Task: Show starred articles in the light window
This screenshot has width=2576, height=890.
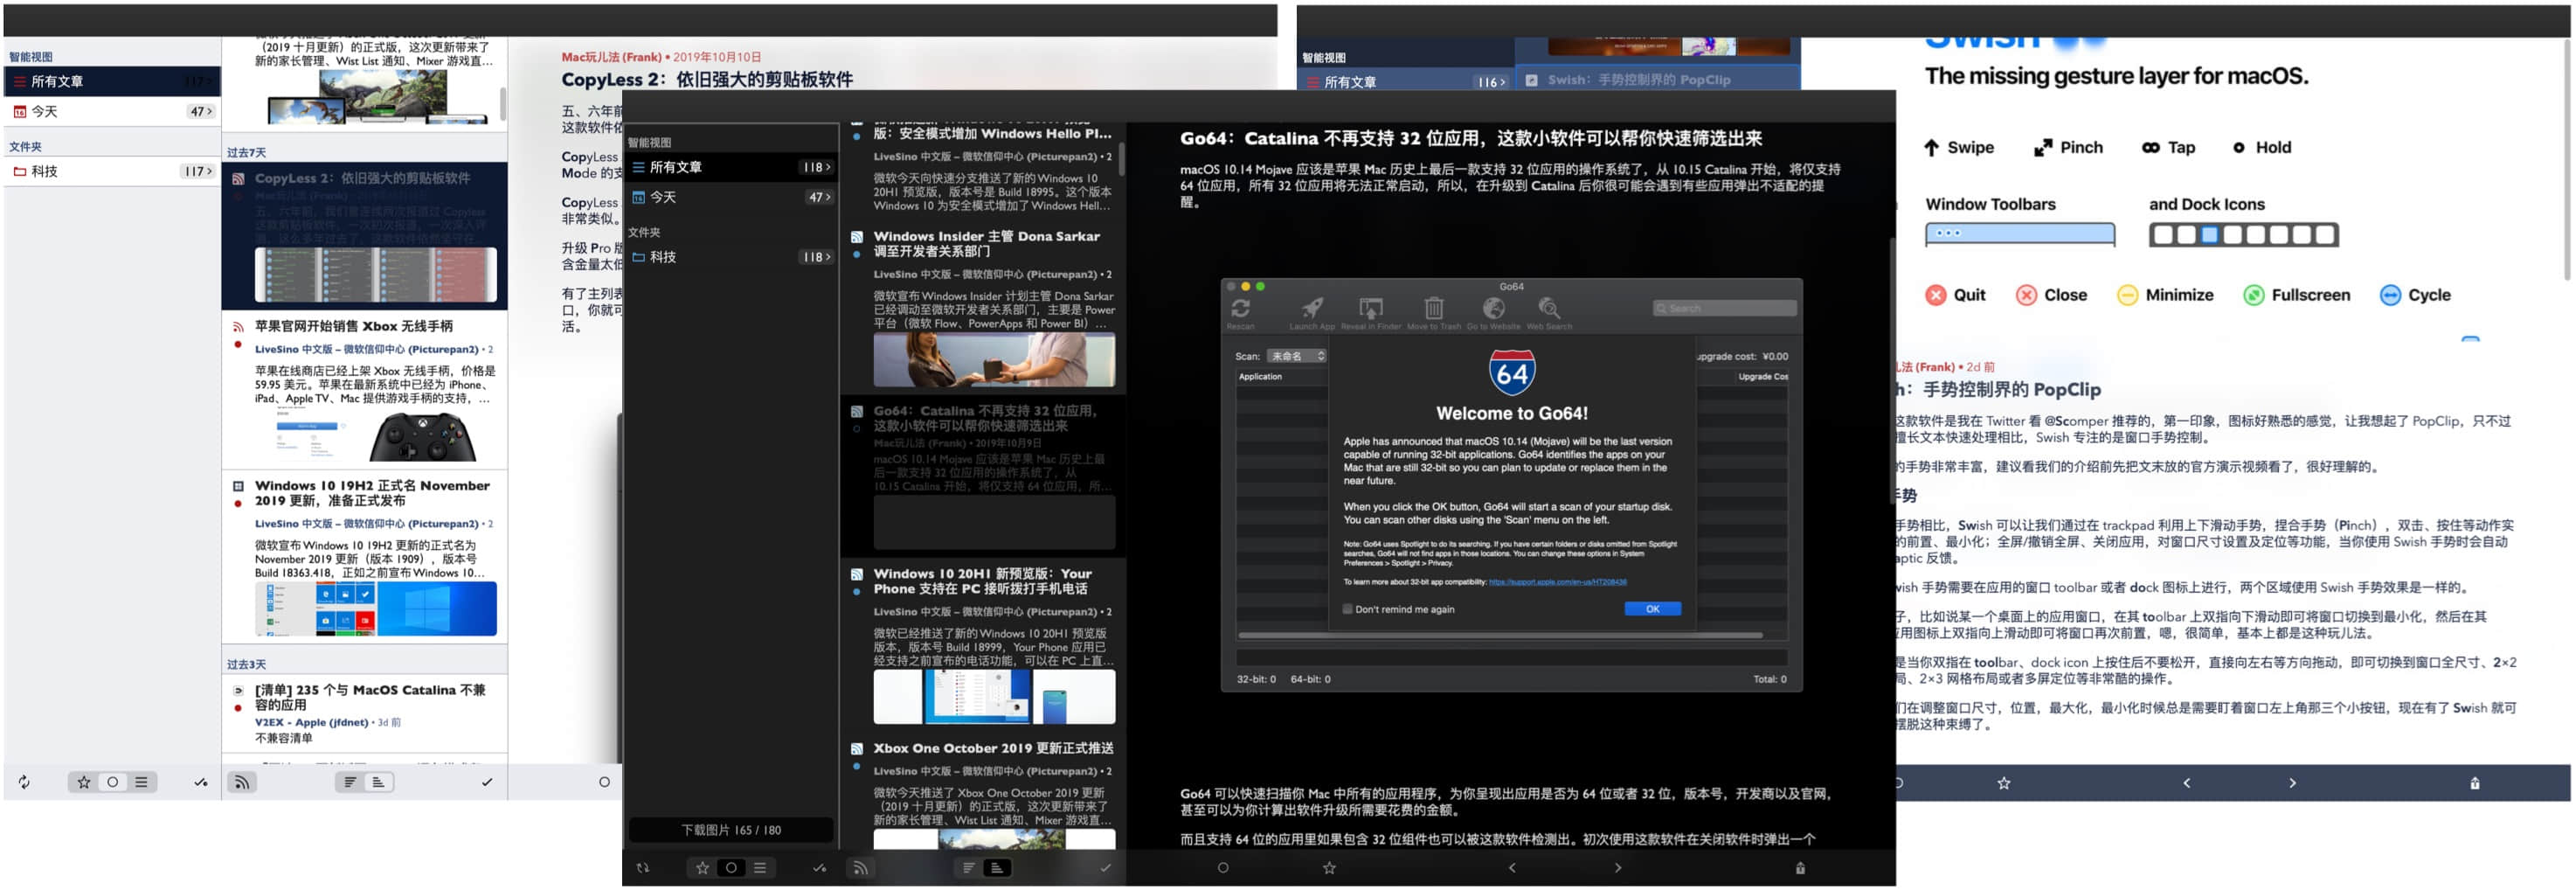Action: pos(84,782)
